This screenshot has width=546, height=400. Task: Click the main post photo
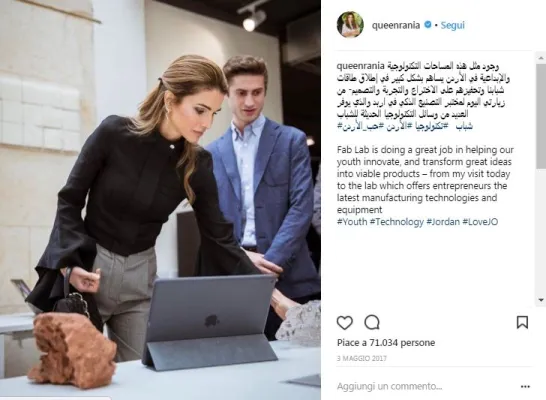pos(160,200)
